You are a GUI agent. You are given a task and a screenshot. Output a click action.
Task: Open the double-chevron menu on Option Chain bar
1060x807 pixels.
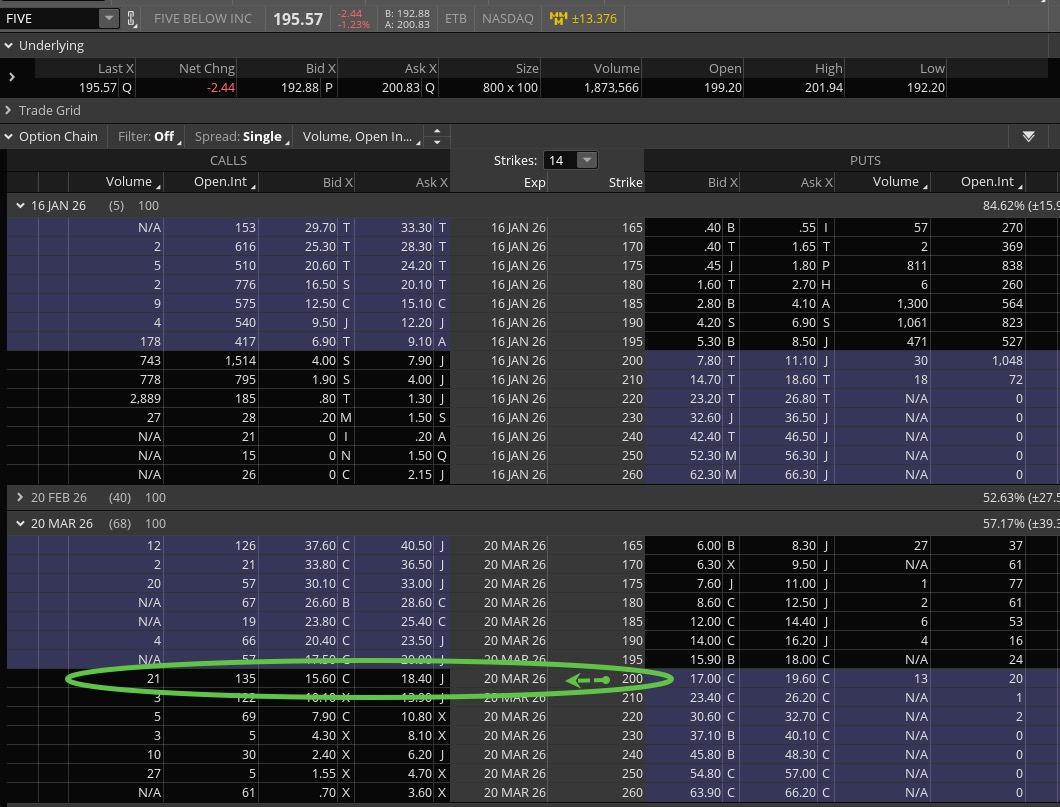coord(1028,137)
